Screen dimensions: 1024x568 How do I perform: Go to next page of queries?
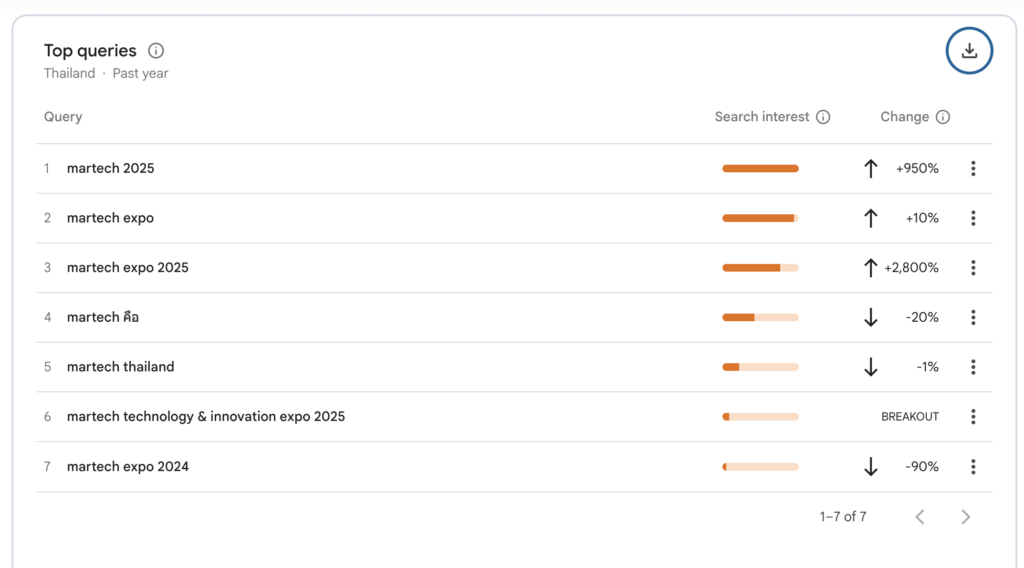[965, 517]
